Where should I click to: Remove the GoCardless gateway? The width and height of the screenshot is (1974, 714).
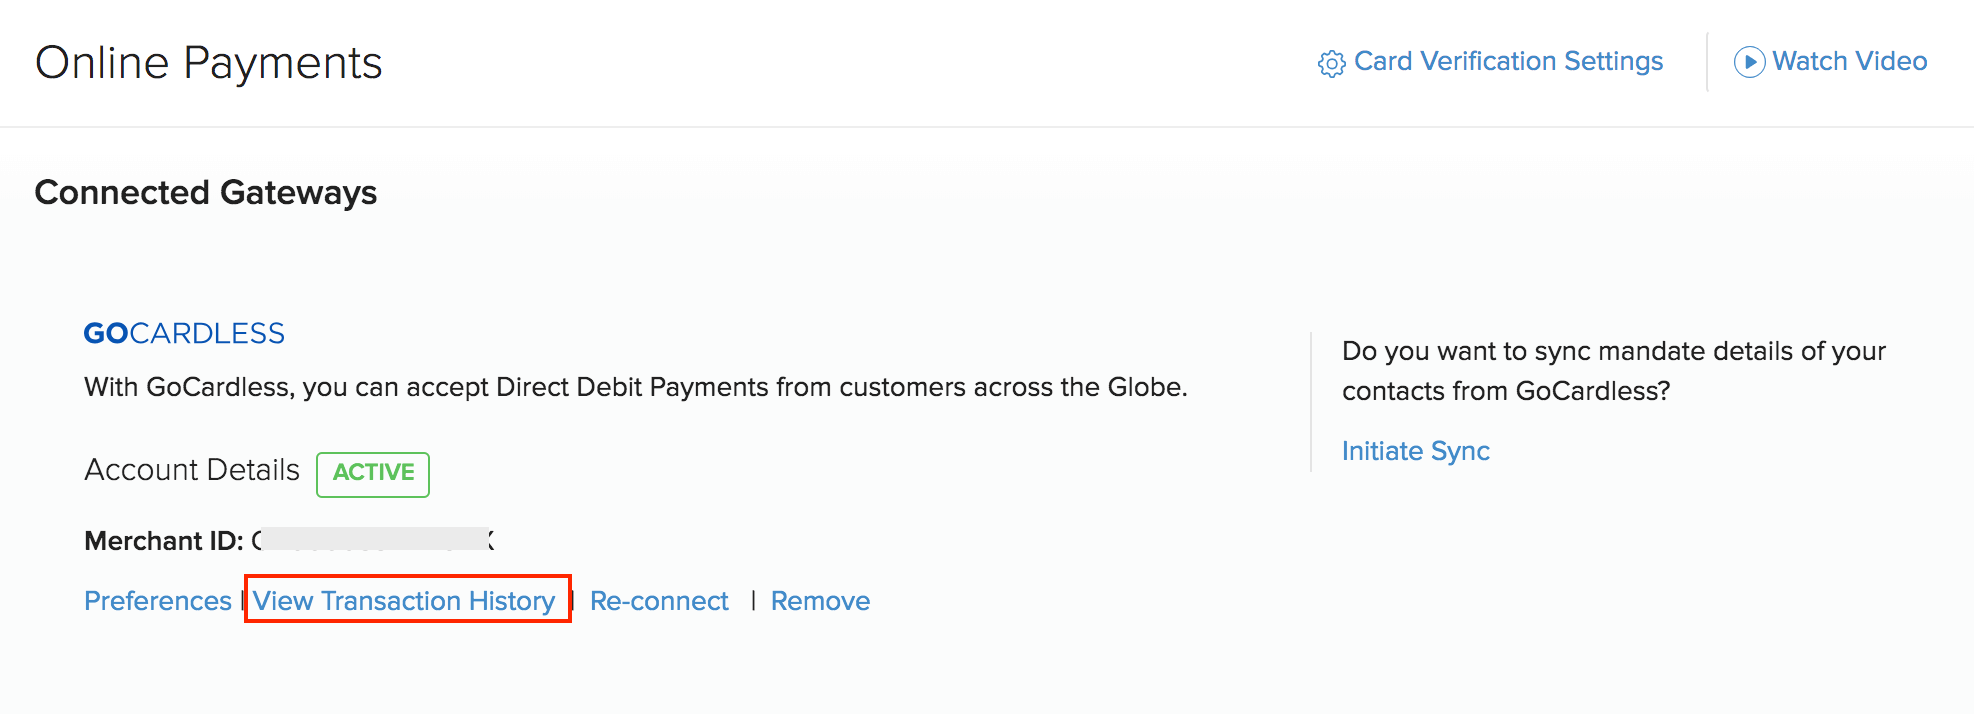click(x=820, y=600)
